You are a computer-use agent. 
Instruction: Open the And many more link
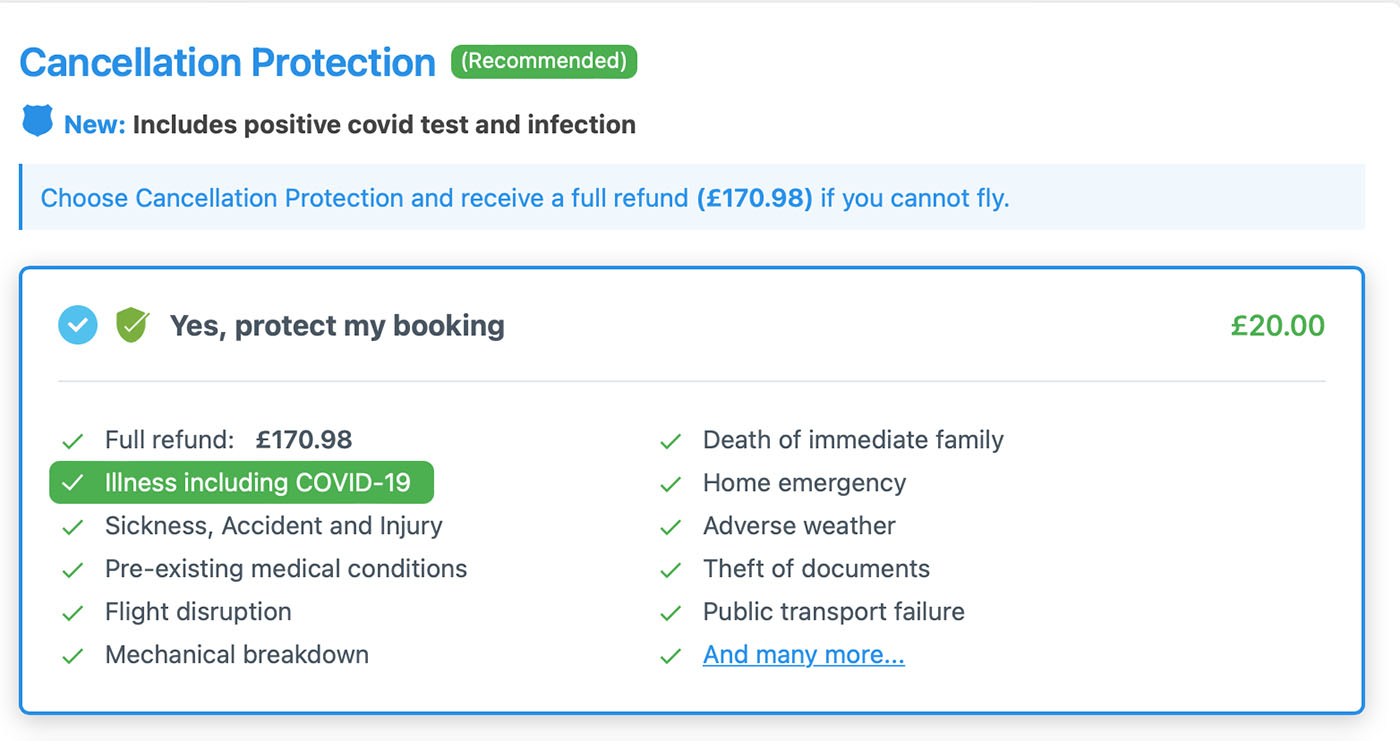pyautogui.click(x=803, y=654)
